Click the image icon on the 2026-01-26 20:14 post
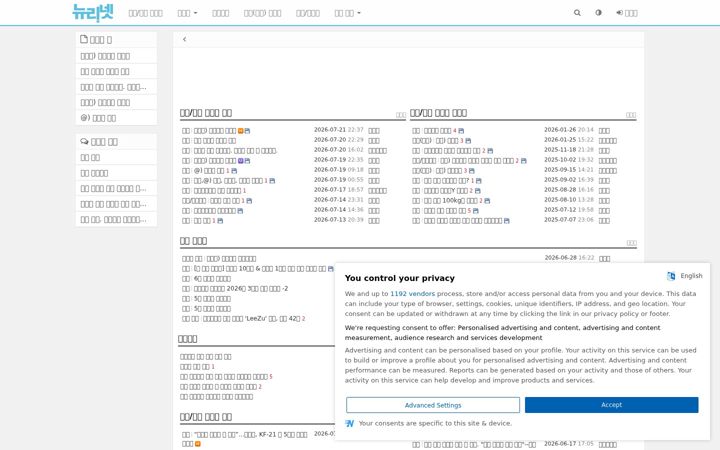 (461, 131)
